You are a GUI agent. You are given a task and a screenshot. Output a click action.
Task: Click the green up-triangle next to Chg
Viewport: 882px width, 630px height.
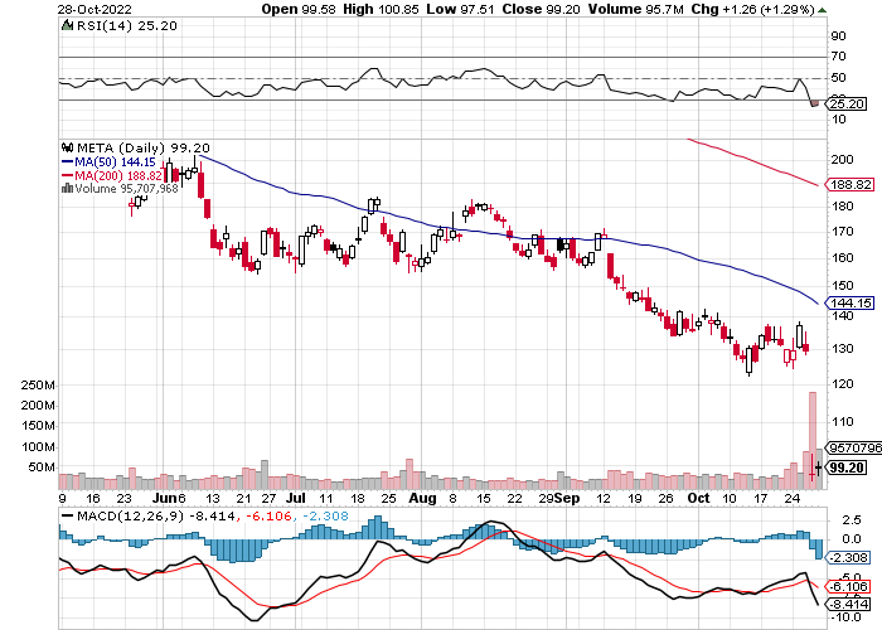pos(822,10)
